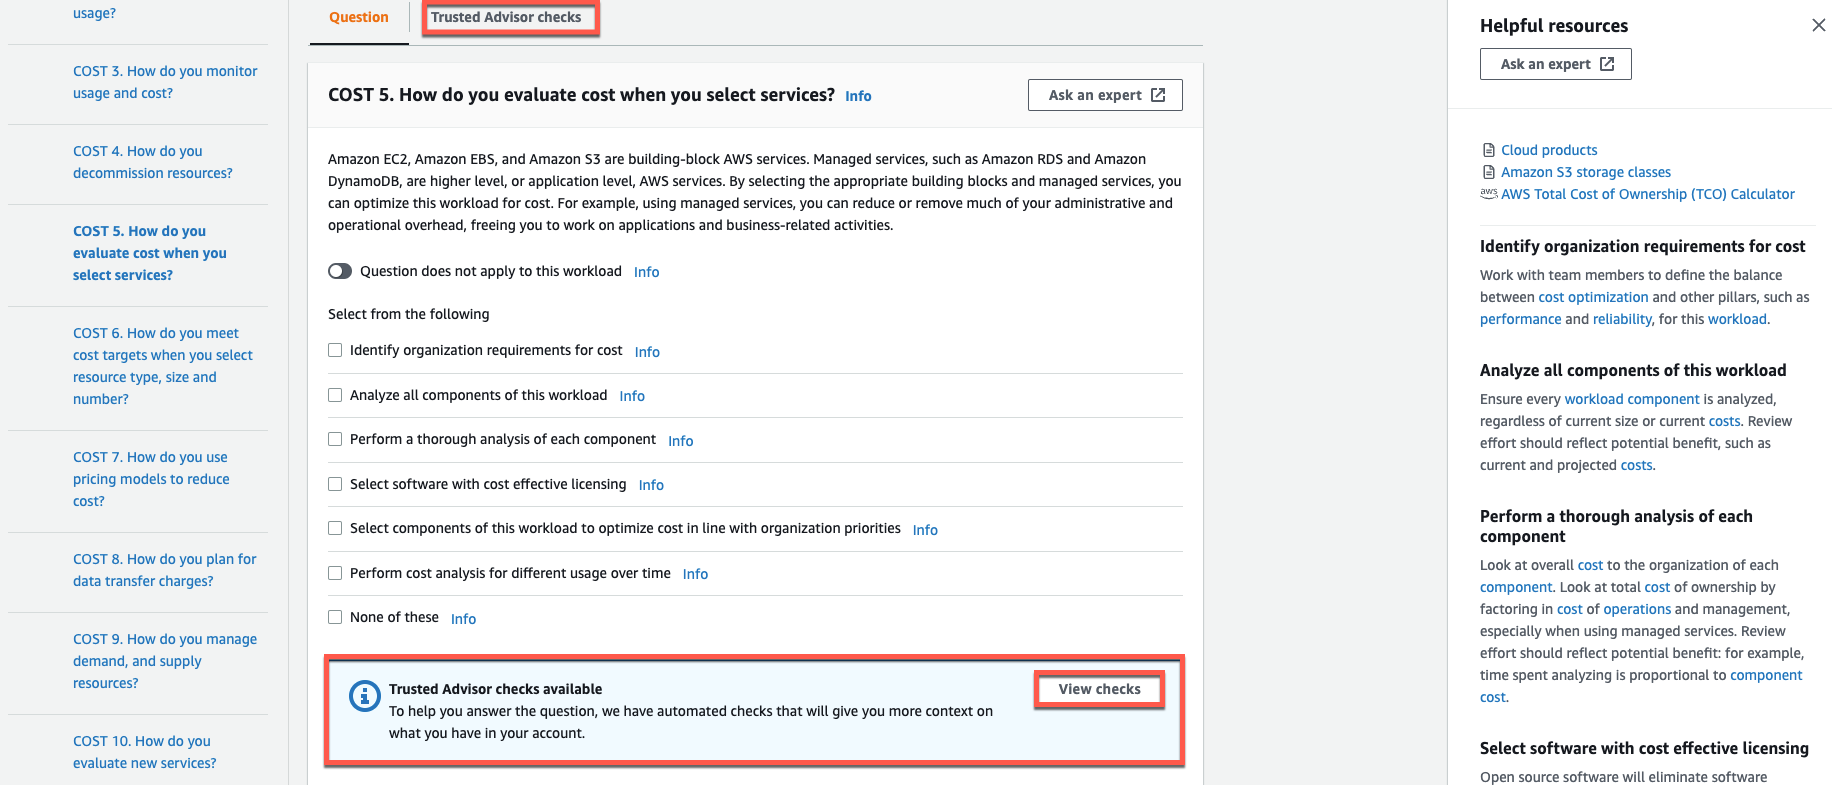Click the document icon beside Cloud products
Screen dimensions: 1832x785
point(1487,149)
